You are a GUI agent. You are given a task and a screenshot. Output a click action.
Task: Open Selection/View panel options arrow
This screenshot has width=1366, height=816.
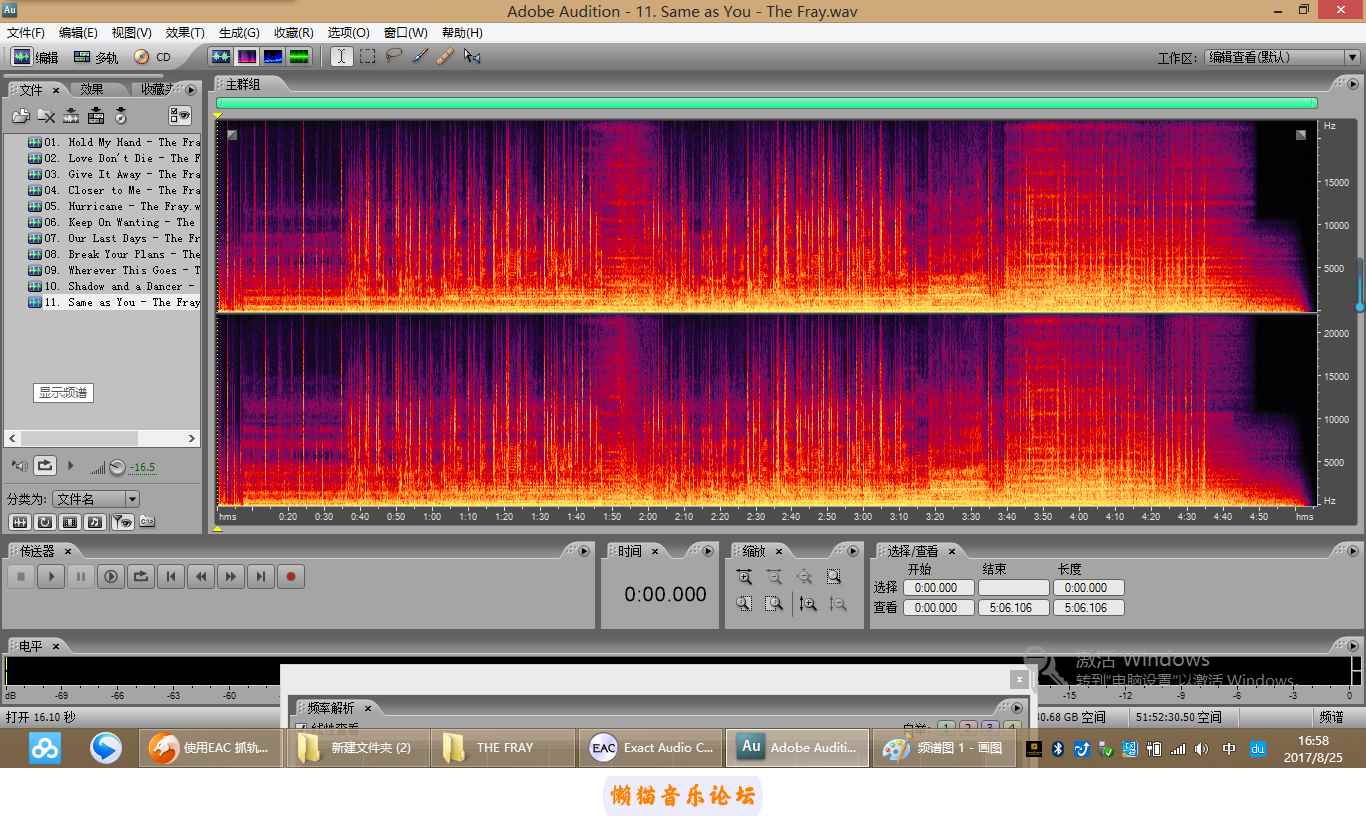click(1355, 551)
